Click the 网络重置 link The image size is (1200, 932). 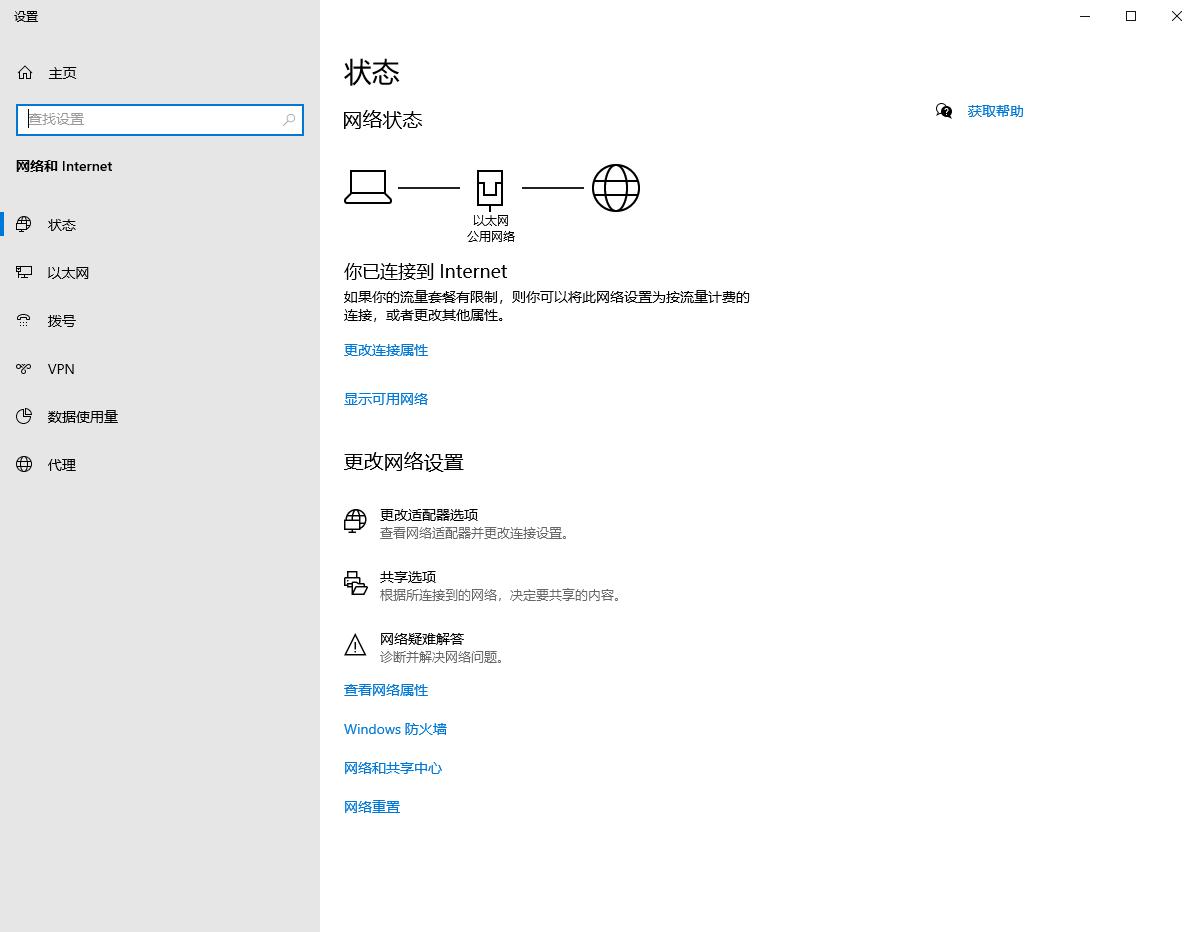[371, 807]
